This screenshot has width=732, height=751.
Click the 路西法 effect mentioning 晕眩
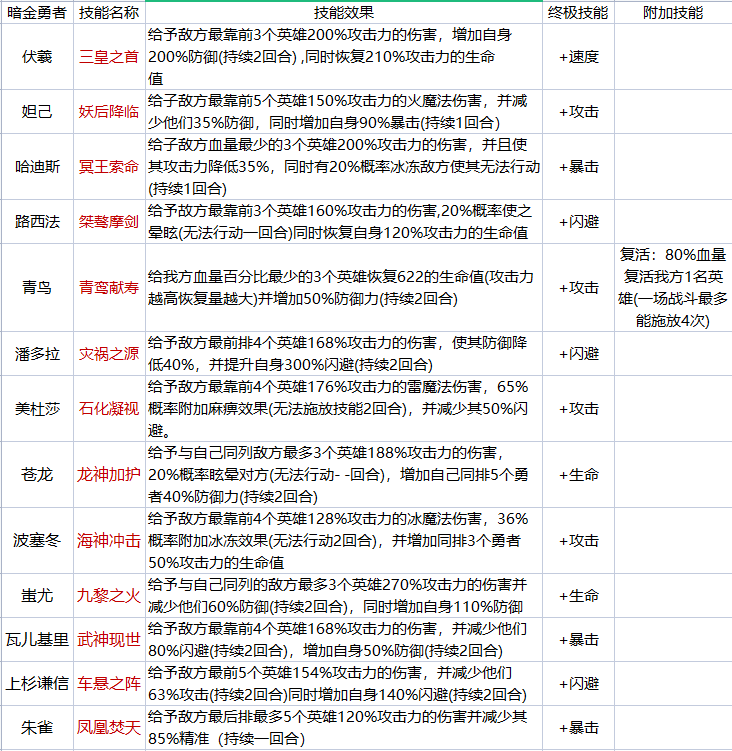343,222
